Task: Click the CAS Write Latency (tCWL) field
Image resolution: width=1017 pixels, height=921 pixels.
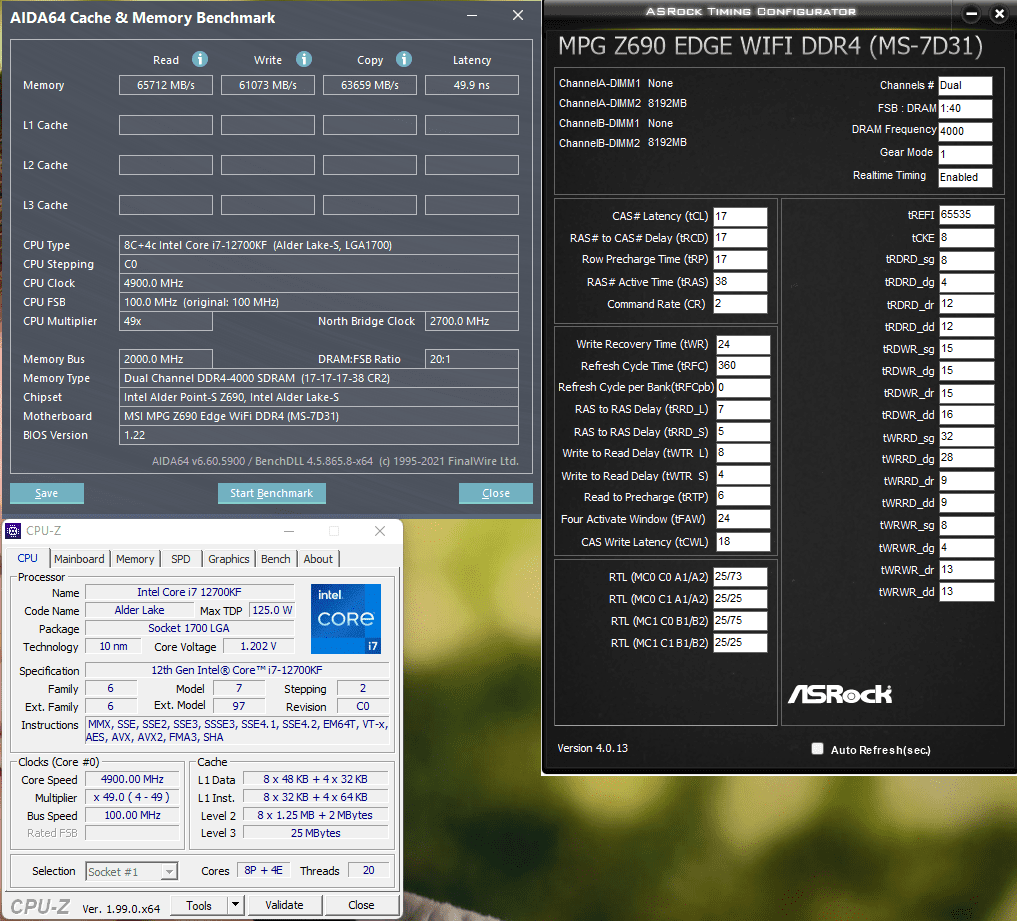Action: coord(743,542)
